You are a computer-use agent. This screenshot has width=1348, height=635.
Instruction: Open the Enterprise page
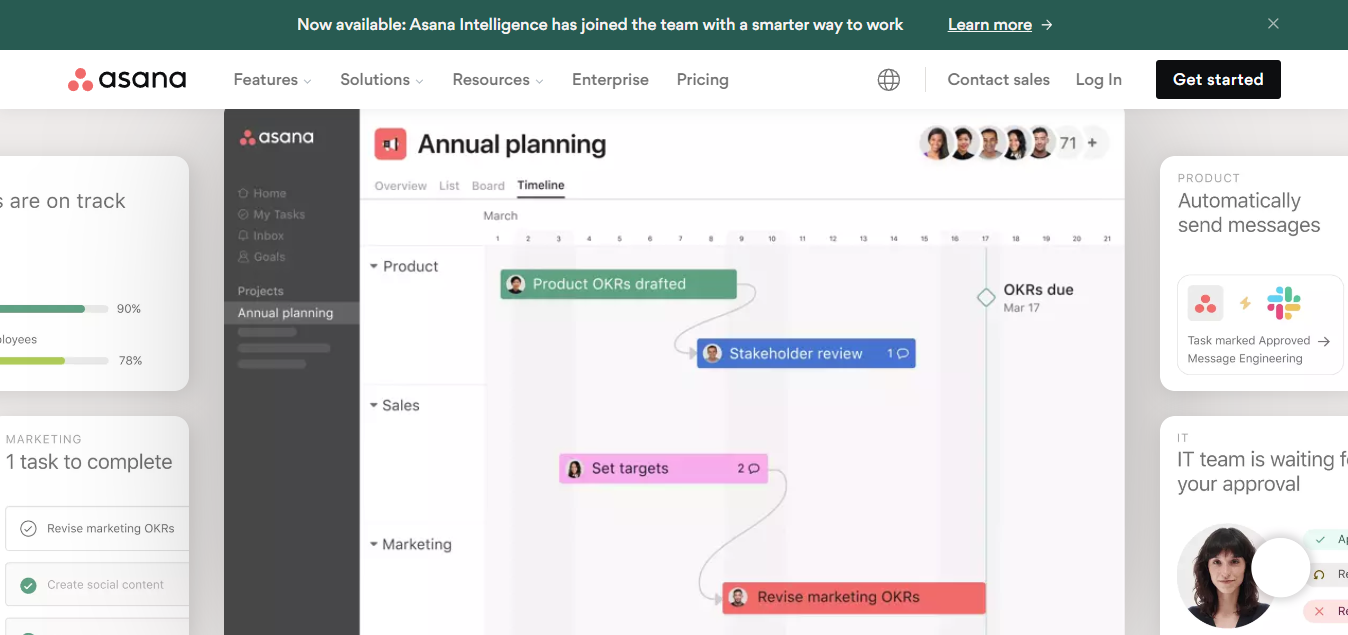610,80
